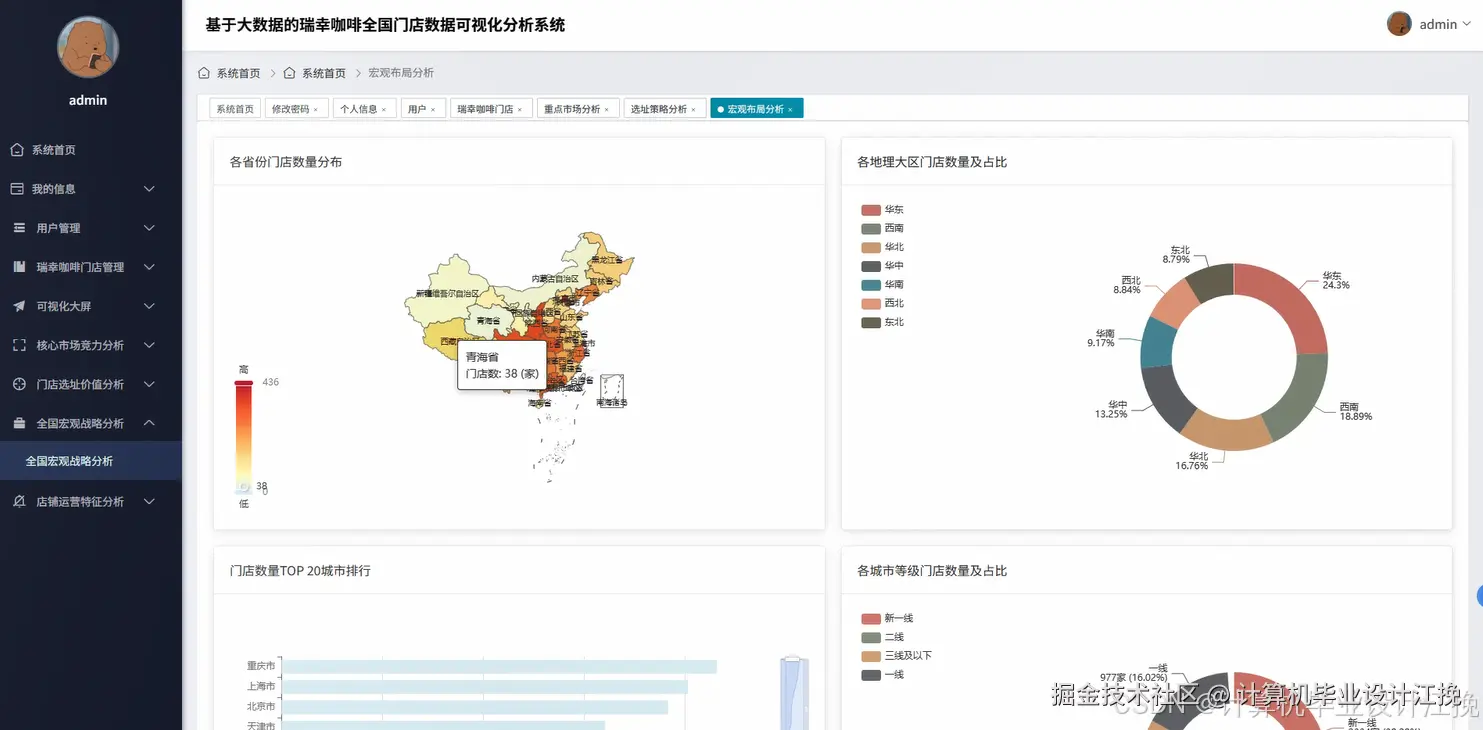Expand the 瑞幸咖啡门店管理 menu chevron
1483x730 pixels.
pyautogui.click(x=149, y=267)
